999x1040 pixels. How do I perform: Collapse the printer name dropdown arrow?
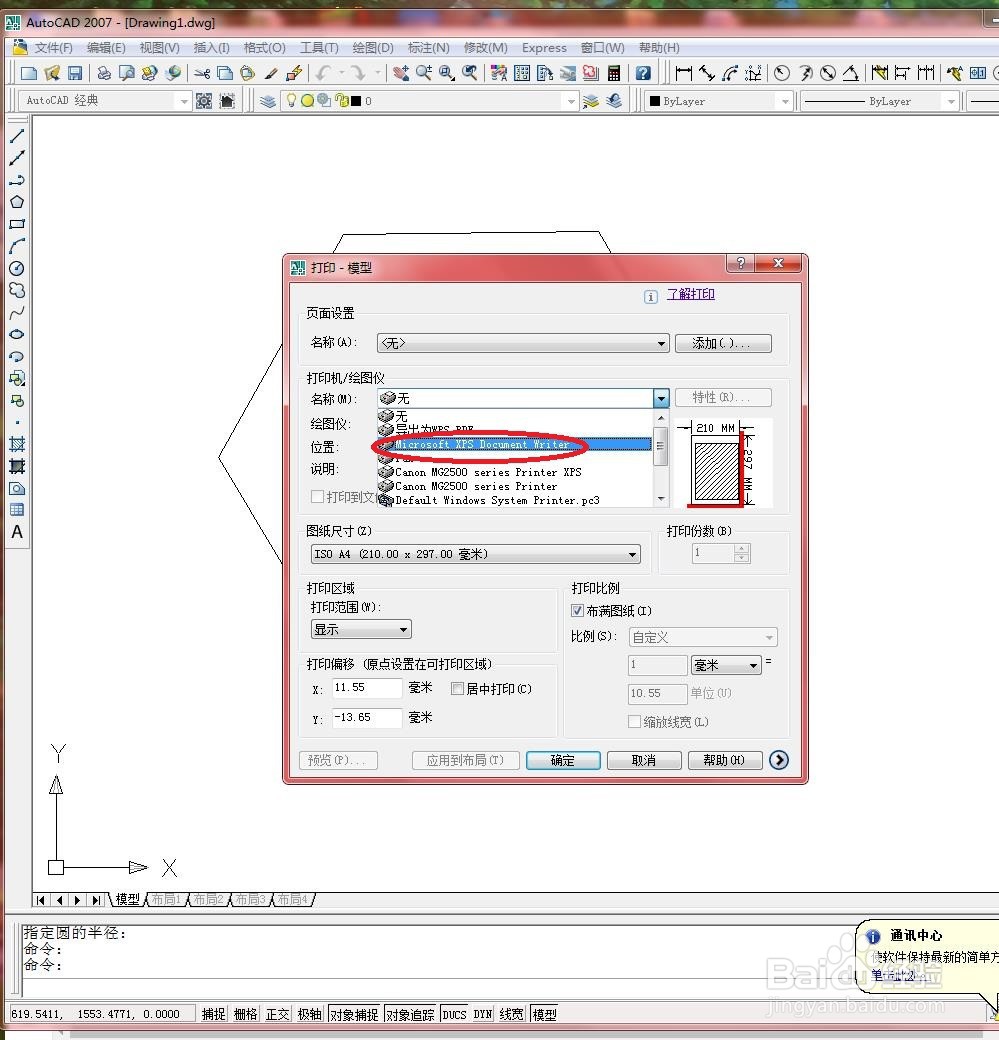[x=661, y=398]
